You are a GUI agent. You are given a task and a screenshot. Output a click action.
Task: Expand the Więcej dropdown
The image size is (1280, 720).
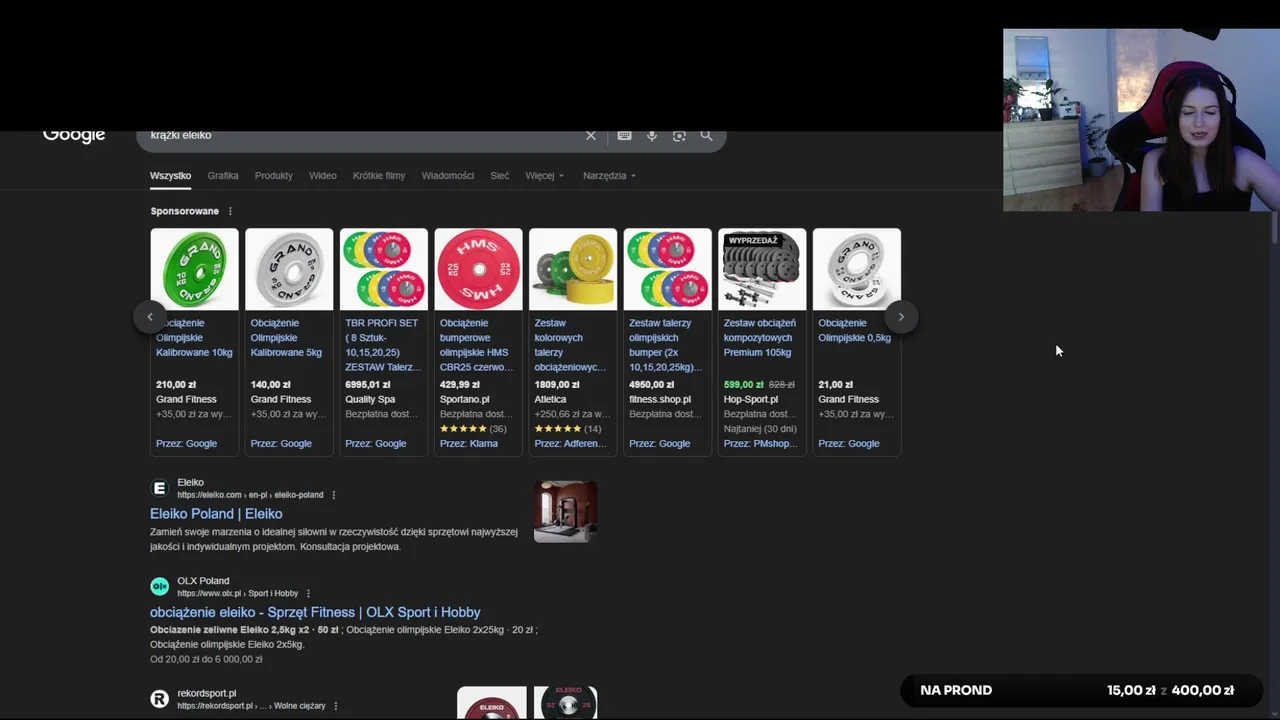545,176
